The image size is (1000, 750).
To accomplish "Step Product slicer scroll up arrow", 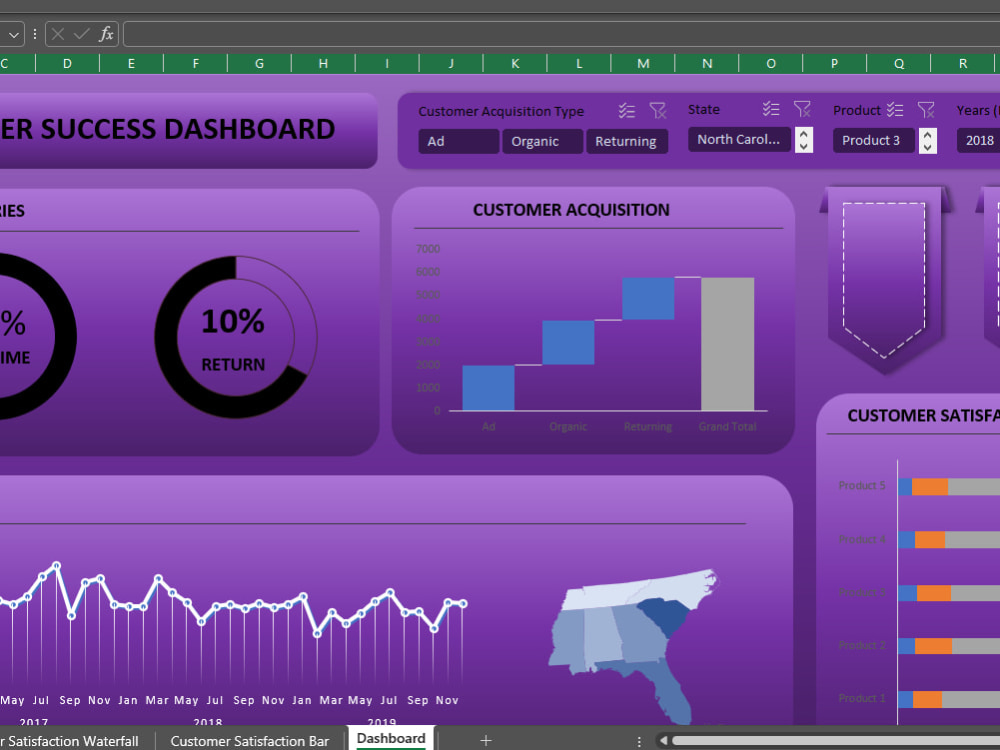I will 928,135.
